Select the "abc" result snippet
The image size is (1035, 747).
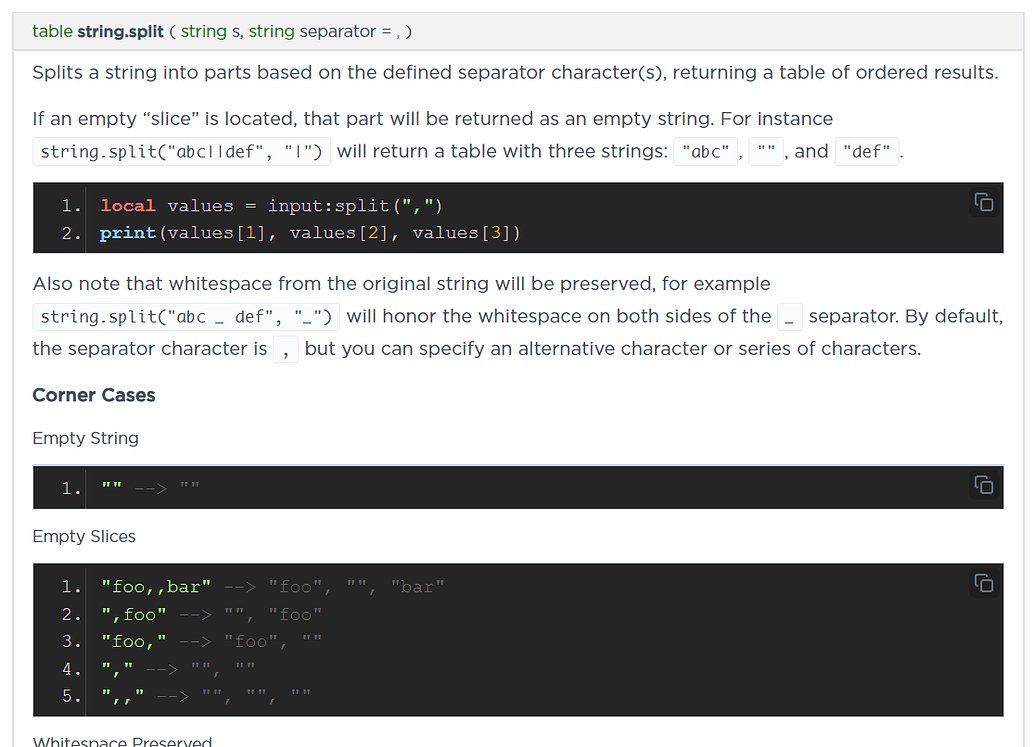705,151
